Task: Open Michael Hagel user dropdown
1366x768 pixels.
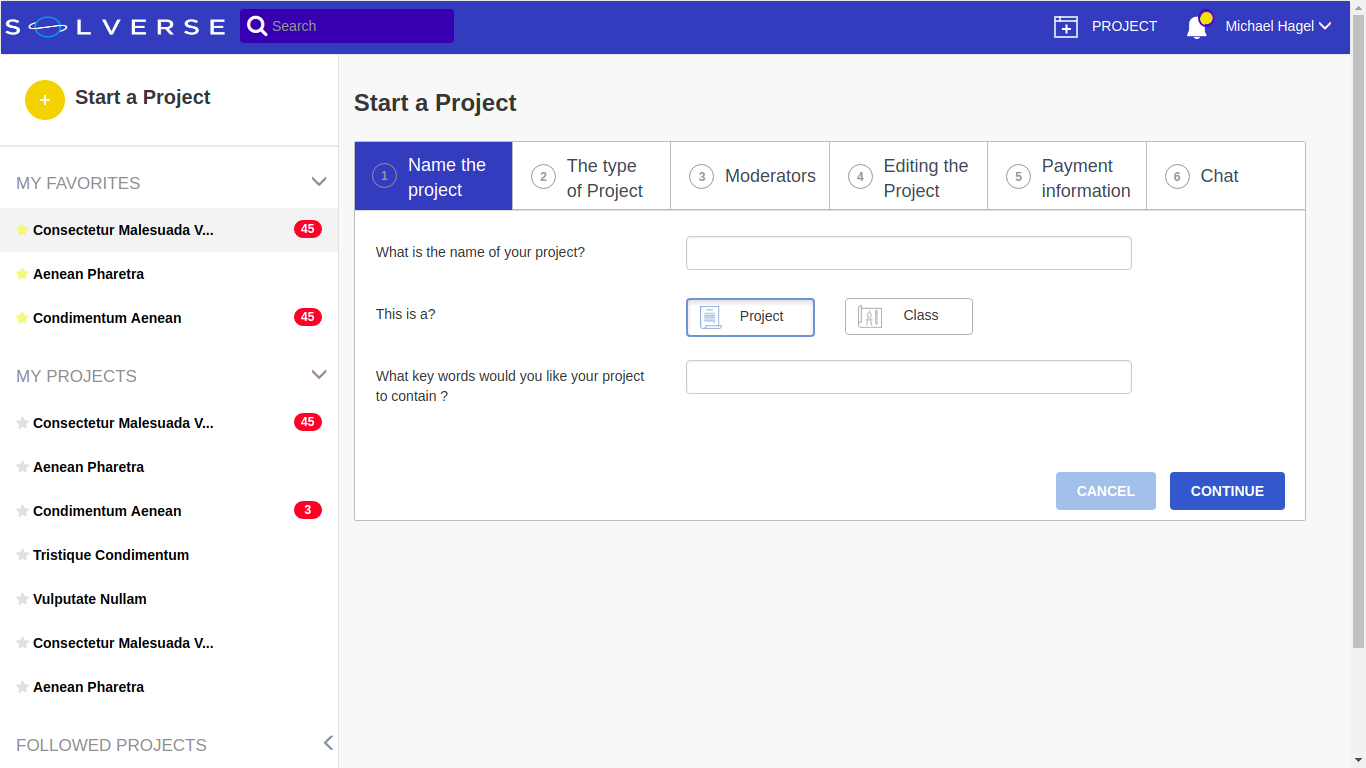Action: [x=1278, y=27]
